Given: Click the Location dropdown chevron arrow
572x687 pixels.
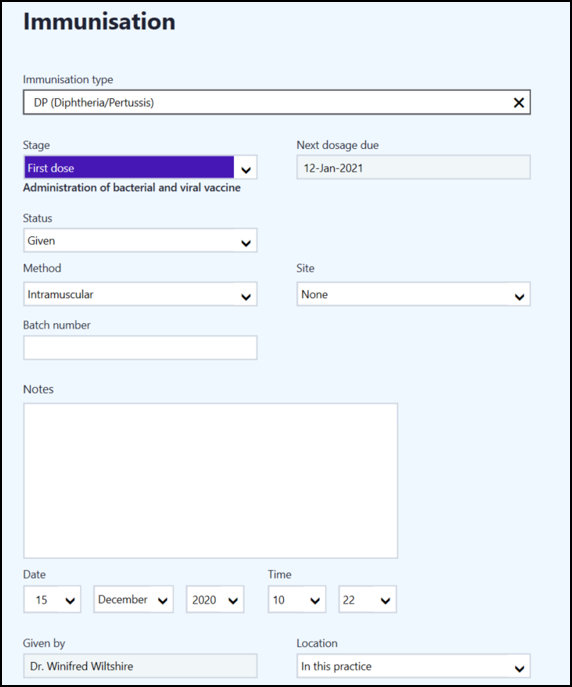Looking at the screenshot, I should pyautogui.click(x=519, y=669).
